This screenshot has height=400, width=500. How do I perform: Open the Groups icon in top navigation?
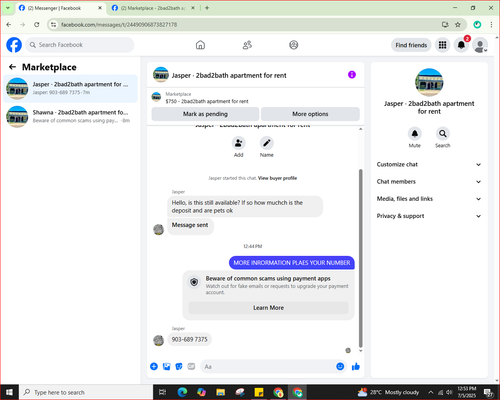click(294, 45)
